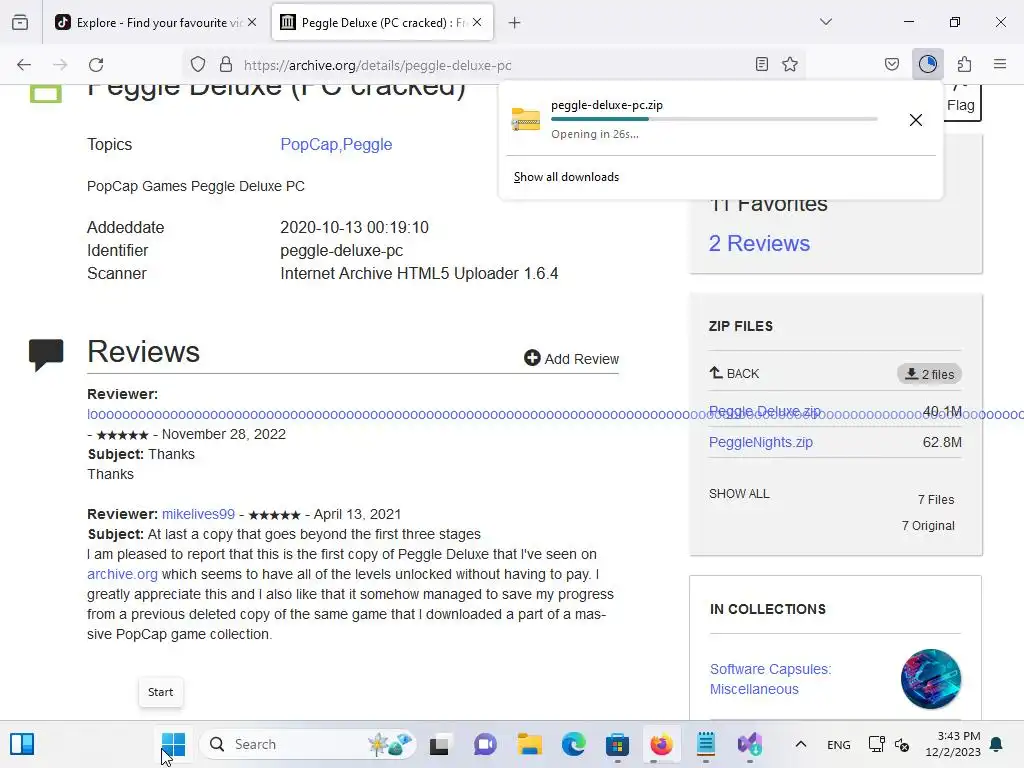Click the taskbar Search box
The height and width of the screenshot is (768, 1024).
307,744
